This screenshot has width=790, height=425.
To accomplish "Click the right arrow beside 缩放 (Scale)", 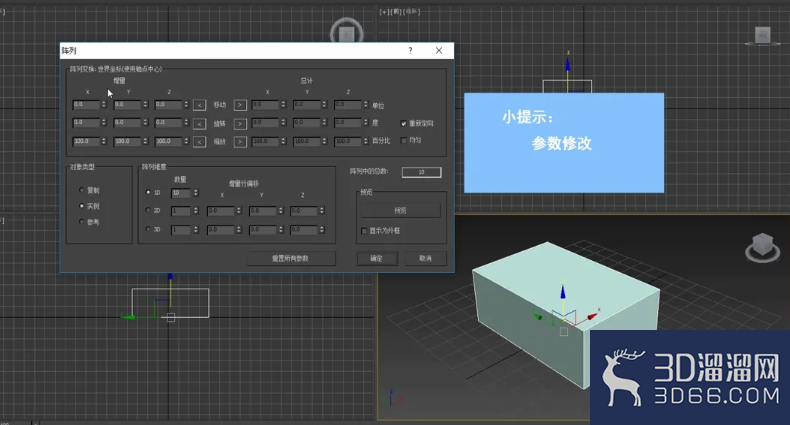I will (x=240, y=142).
